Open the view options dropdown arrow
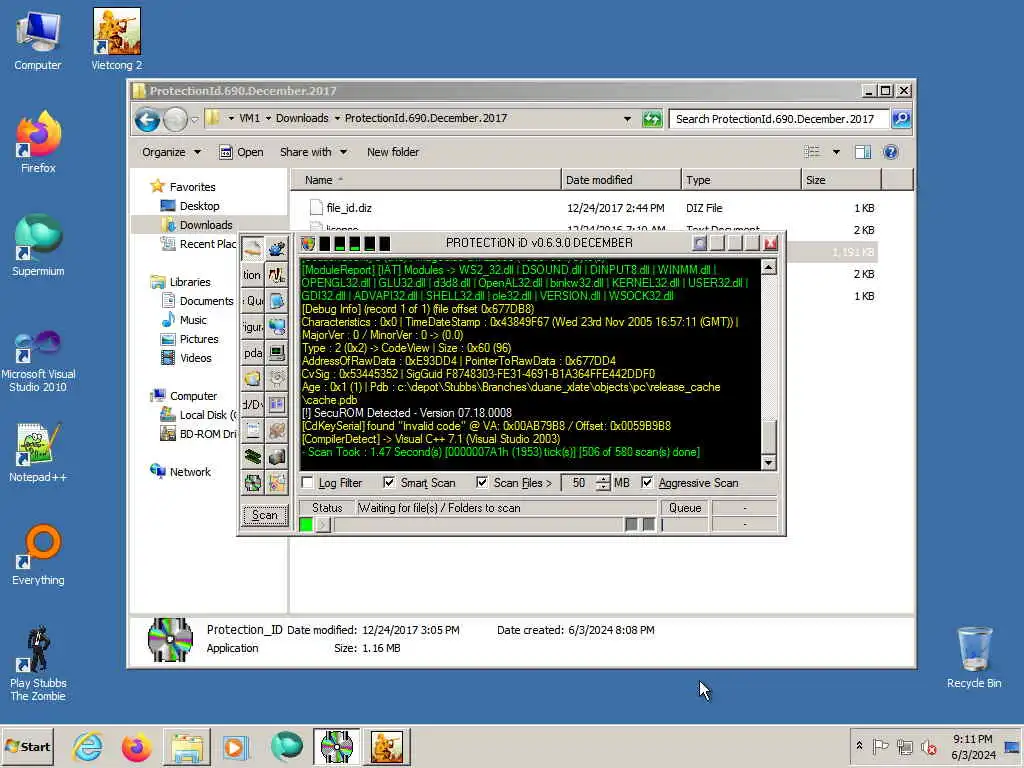 coord(836,152)
